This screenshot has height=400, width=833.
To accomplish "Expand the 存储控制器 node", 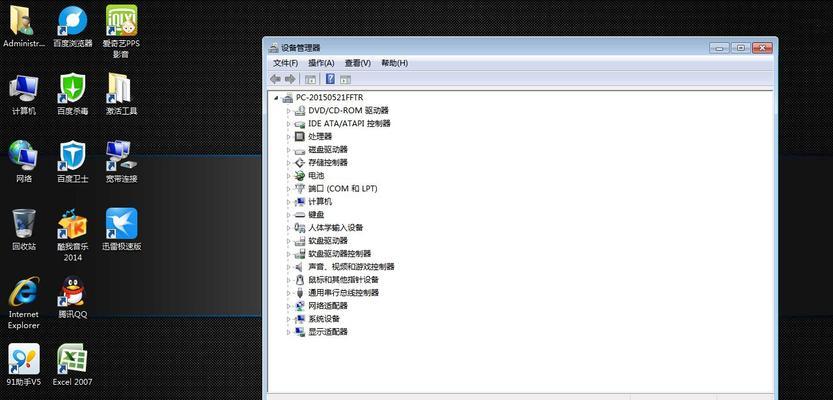I will pyautogui.click(x=288, y=163).
